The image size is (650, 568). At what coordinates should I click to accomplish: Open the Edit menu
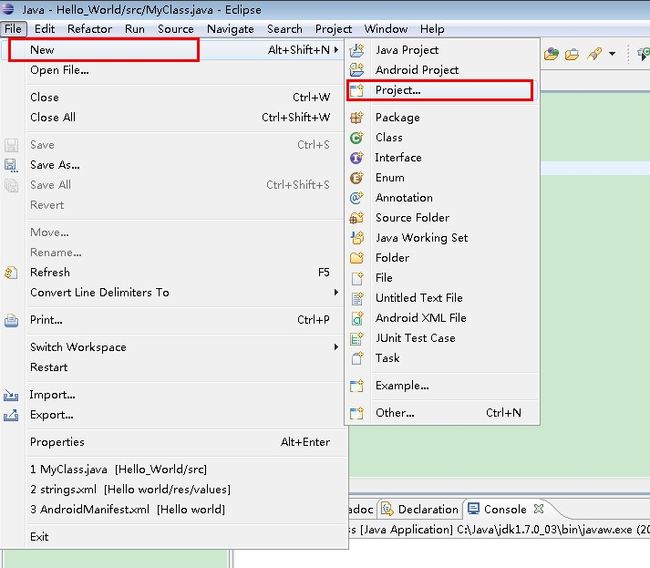44,29
